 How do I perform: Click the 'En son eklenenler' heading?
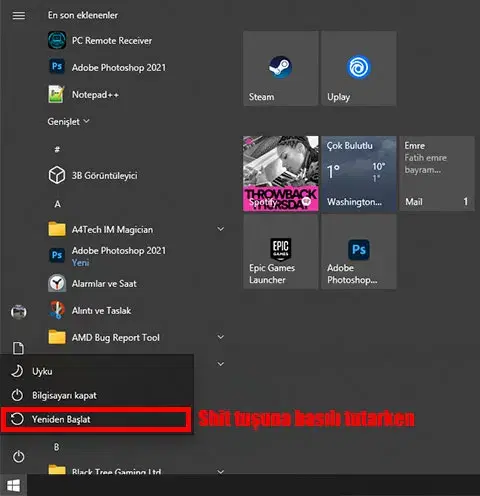point(83,15)
